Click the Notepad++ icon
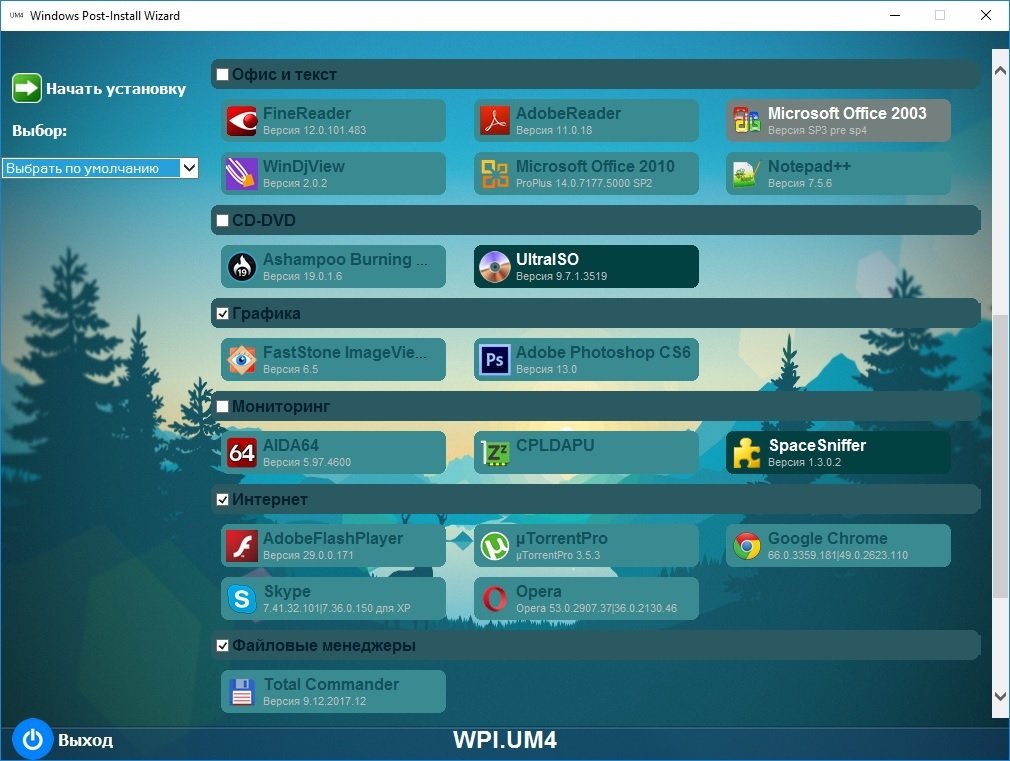This screenshot has height=761, width=1010. coord(747,174)
